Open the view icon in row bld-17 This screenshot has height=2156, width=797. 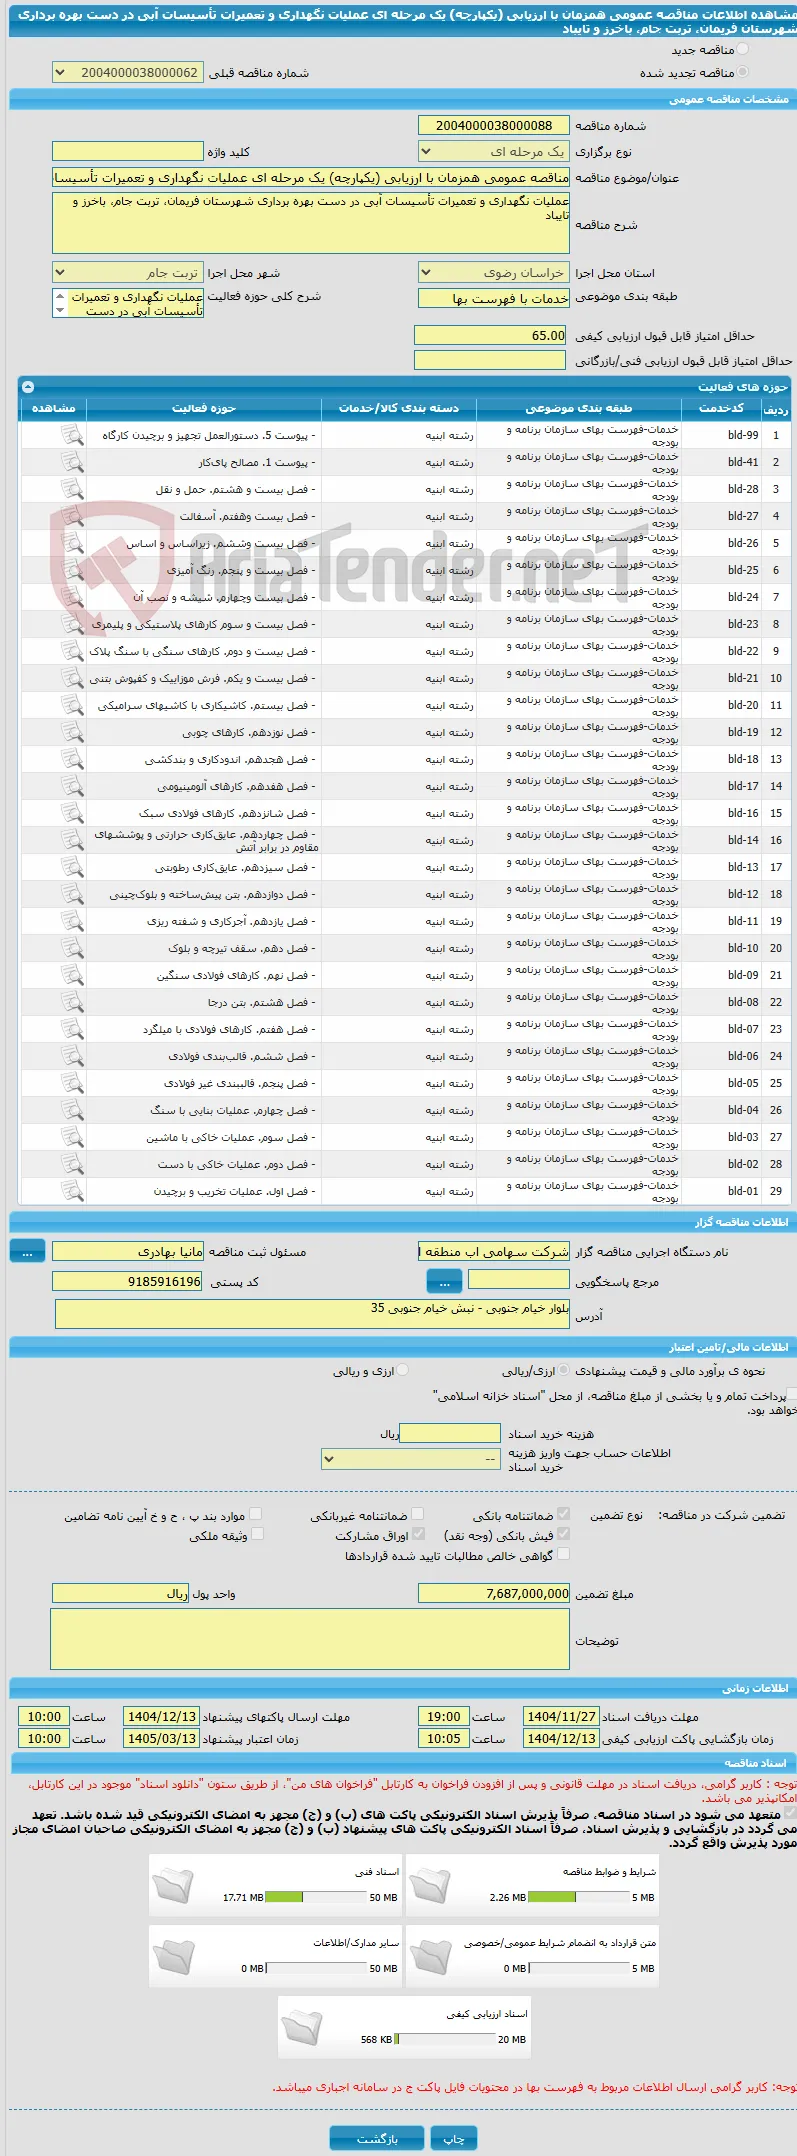[72, 785]
